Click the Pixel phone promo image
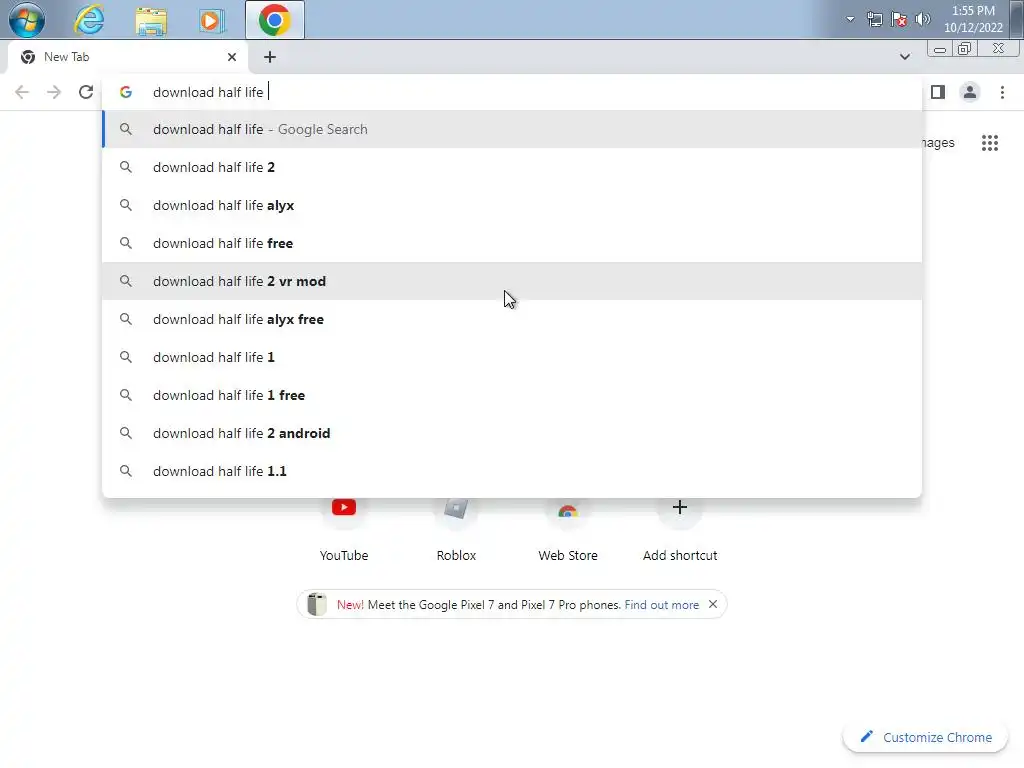Viewport: 1024px width, 768px height. [317, 604]
